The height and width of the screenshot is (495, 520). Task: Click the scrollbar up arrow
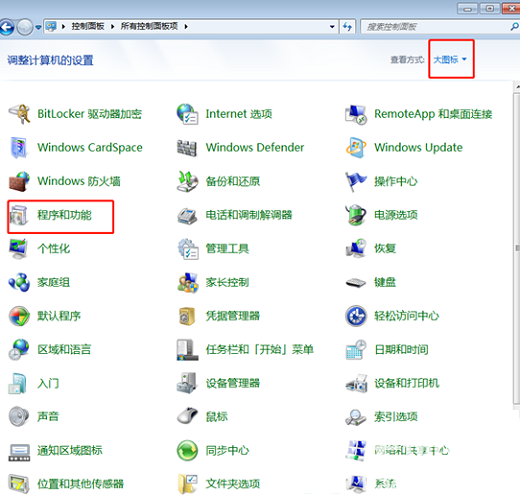point(517,87)
